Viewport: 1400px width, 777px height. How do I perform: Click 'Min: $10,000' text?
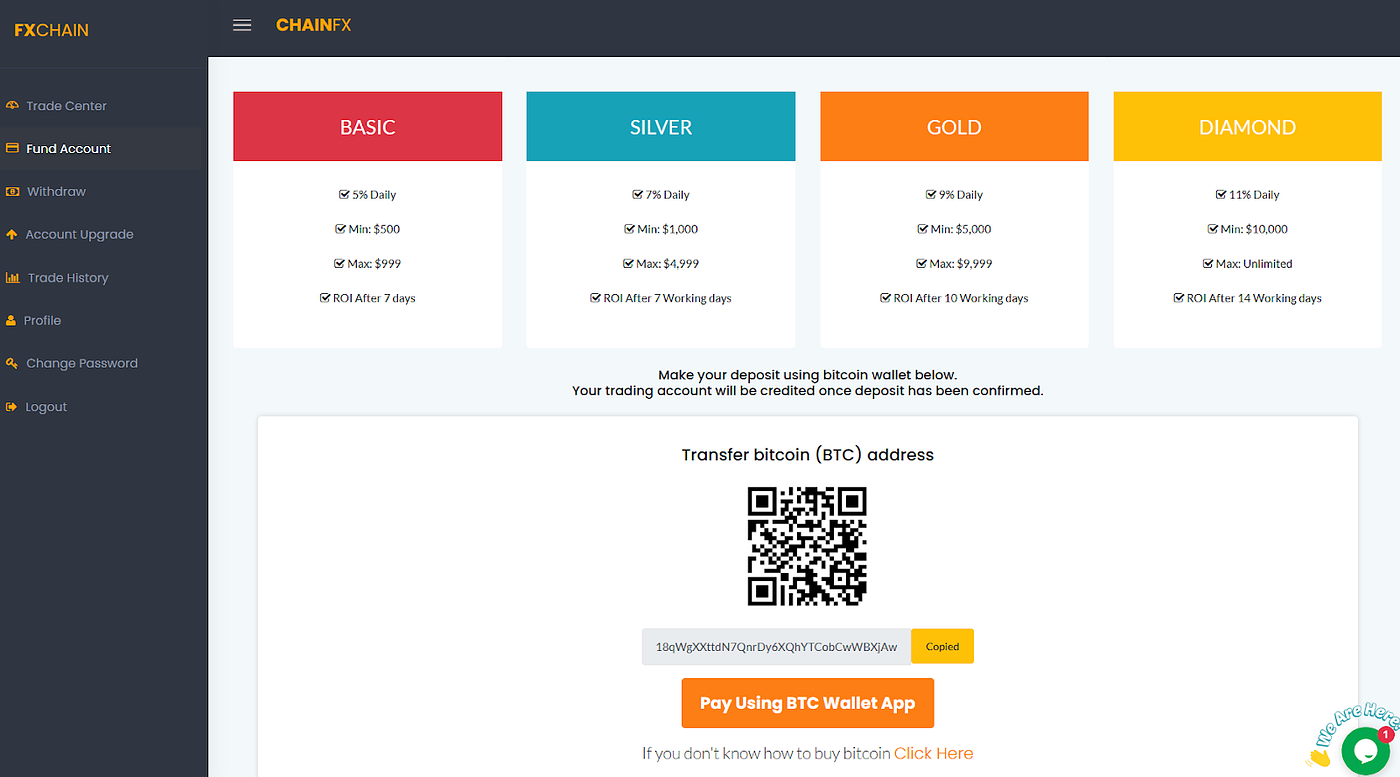tap(1254, 229)
